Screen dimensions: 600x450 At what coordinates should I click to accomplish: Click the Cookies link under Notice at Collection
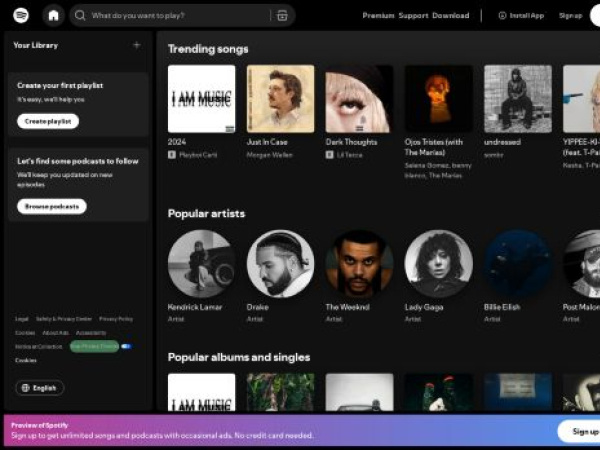(x=26, y=360)
